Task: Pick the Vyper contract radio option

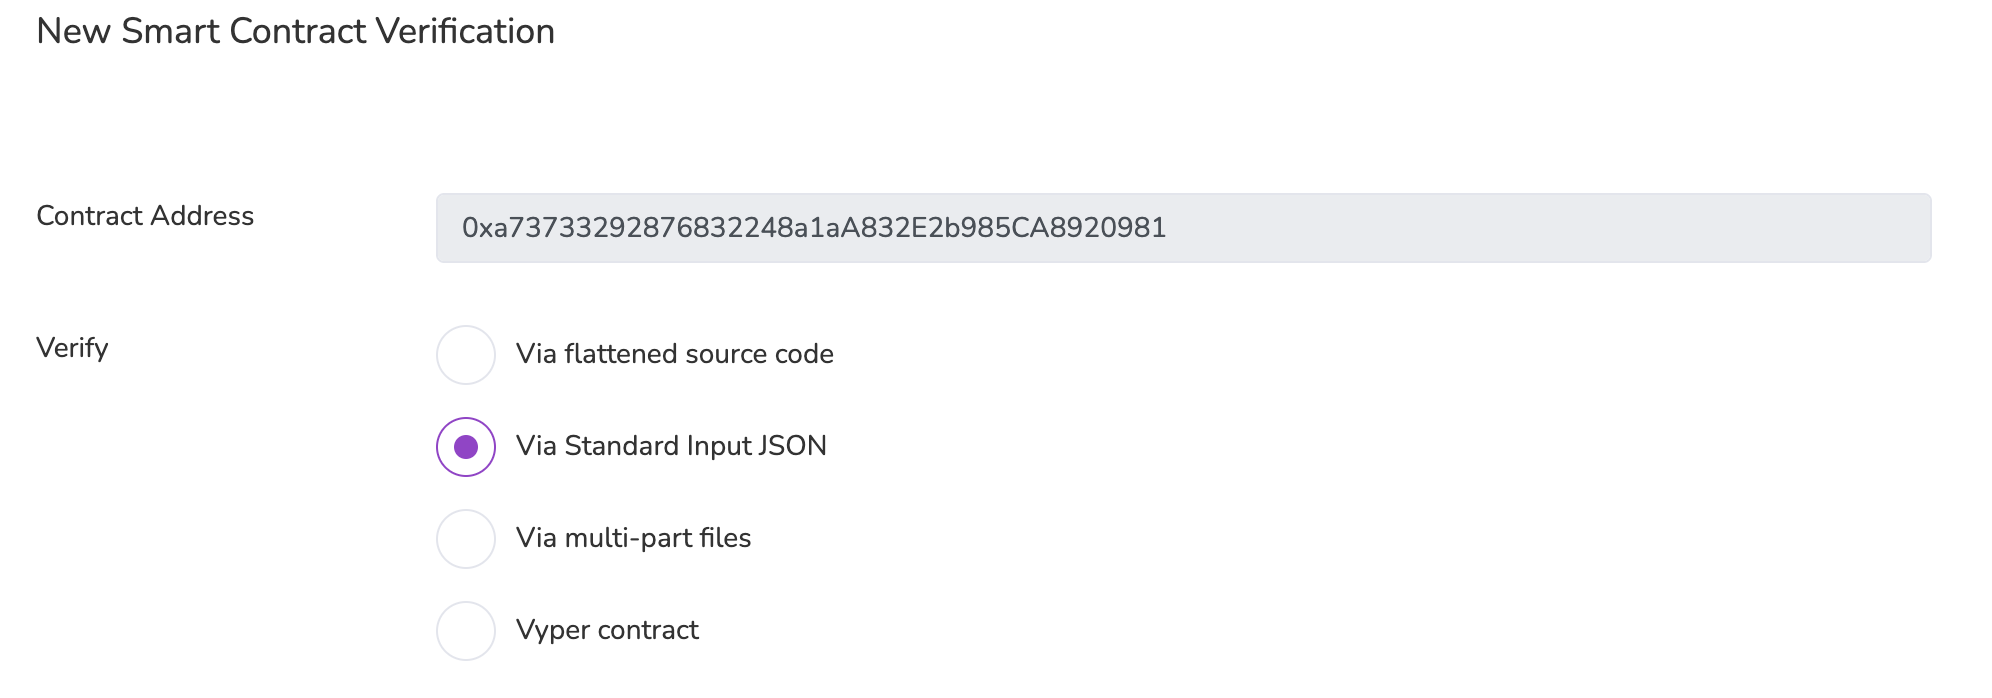Action: coord(466,631)
